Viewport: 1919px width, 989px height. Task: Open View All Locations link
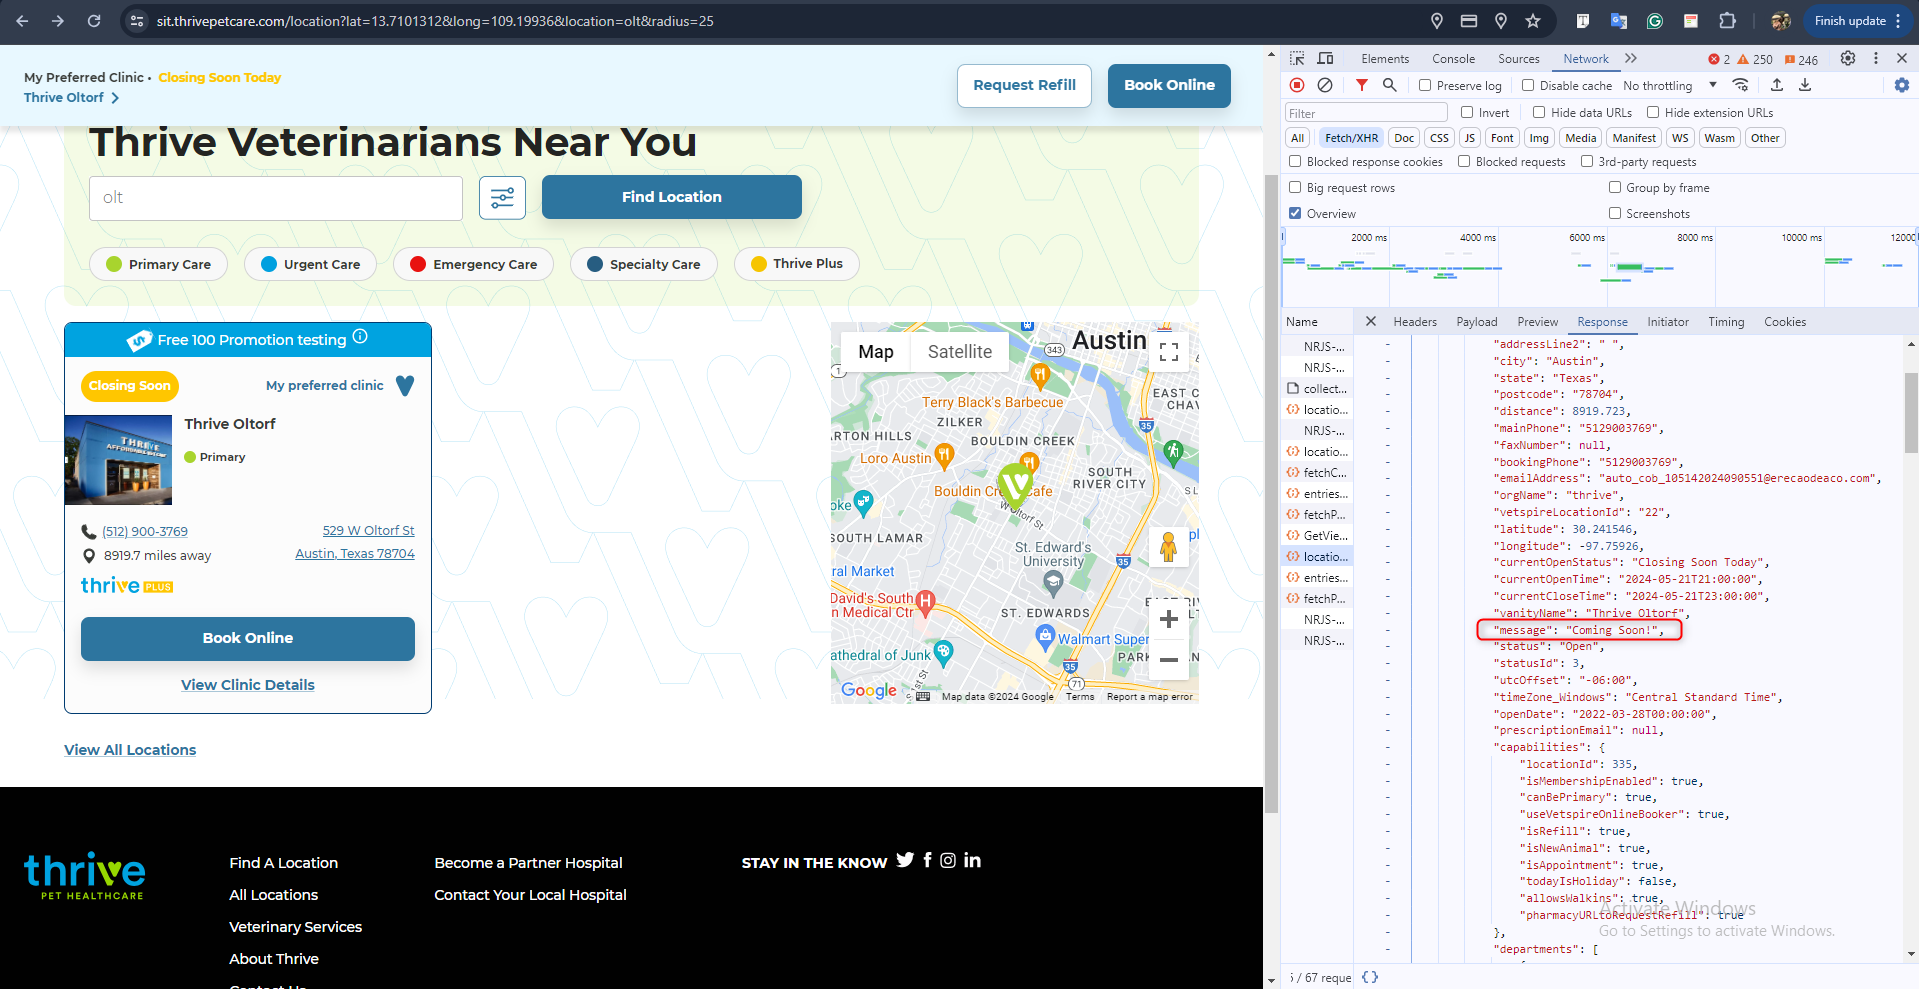[130, 750]
